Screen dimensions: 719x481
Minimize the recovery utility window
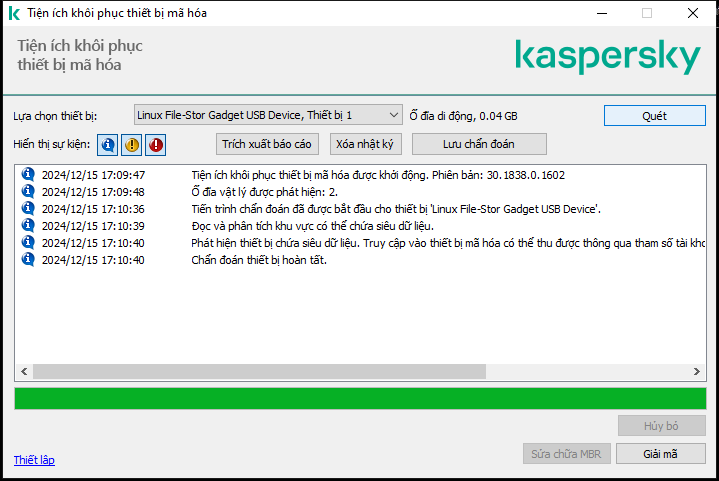pyautogui.click(x=602, y=13)
